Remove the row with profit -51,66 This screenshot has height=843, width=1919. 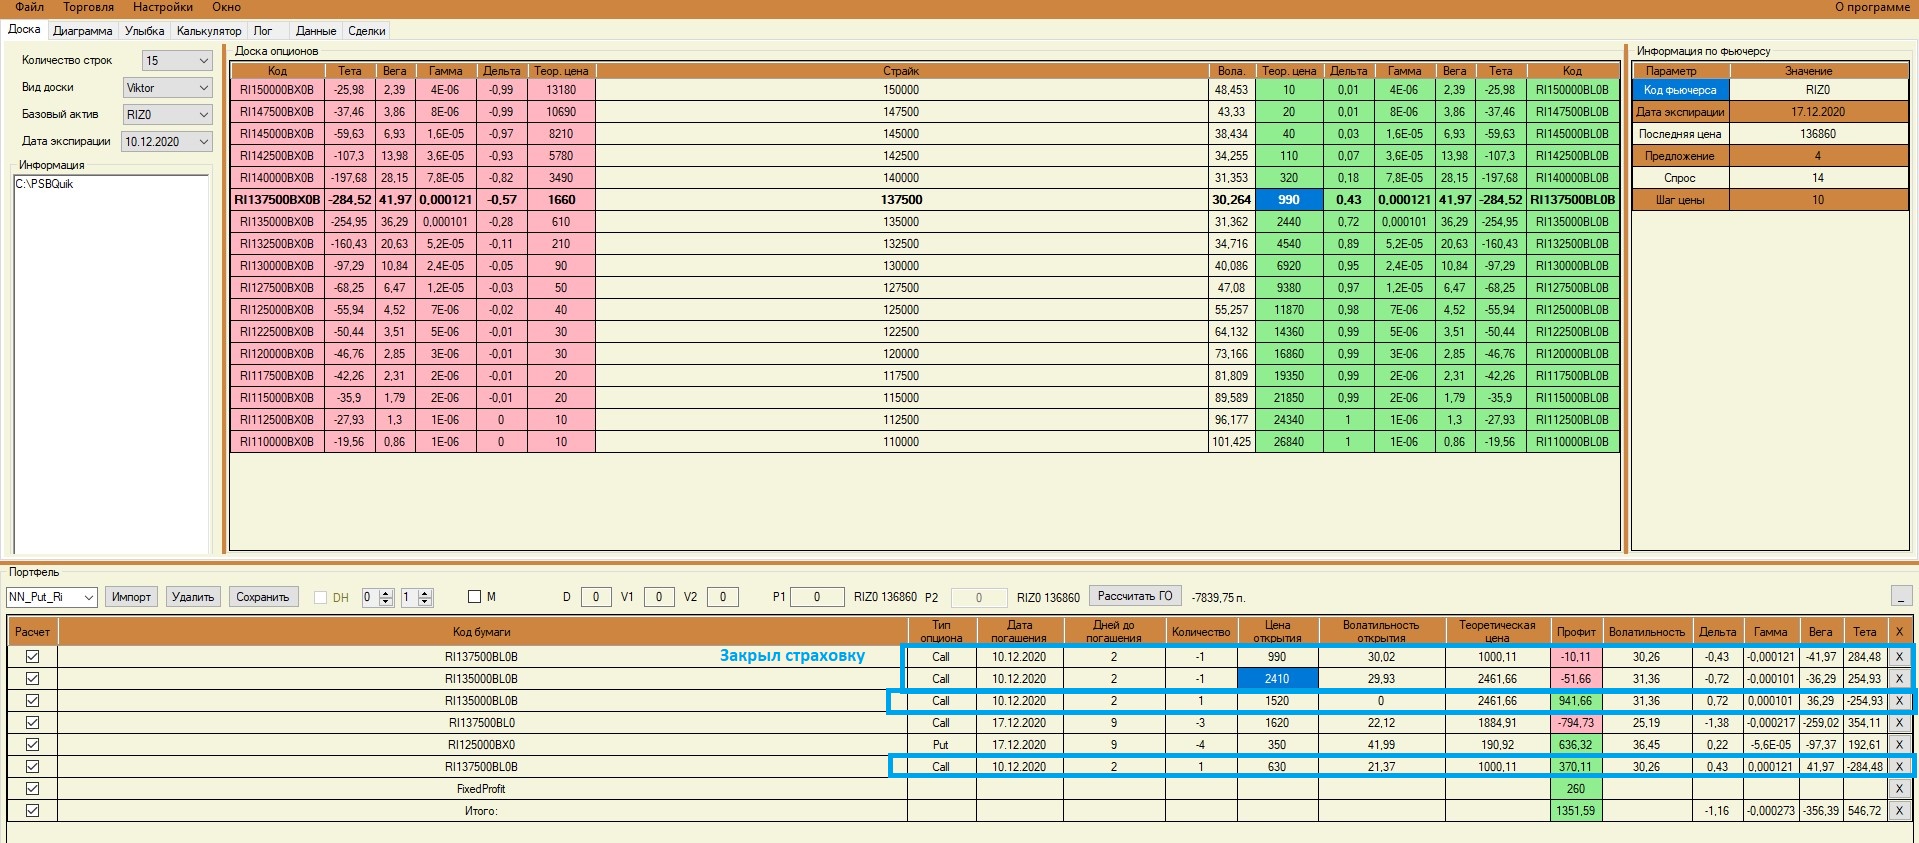[1899, 679]
